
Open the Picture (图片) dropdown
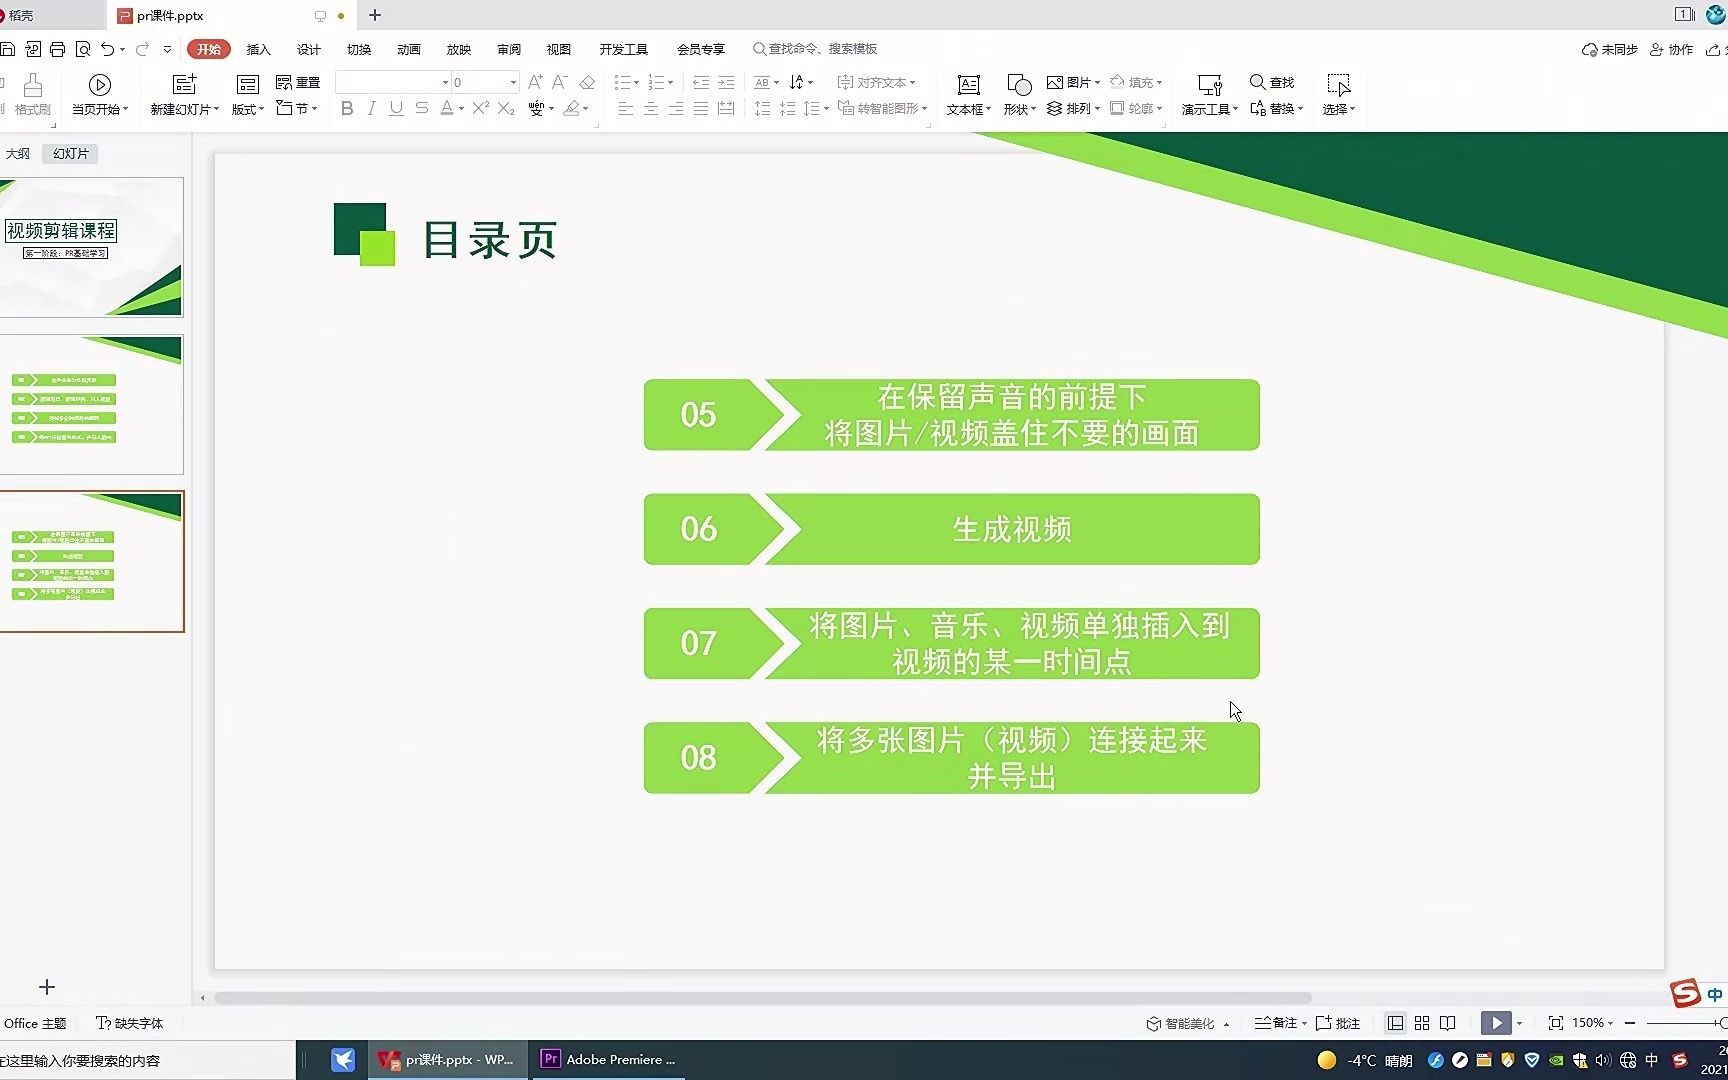coord(1073,82)
